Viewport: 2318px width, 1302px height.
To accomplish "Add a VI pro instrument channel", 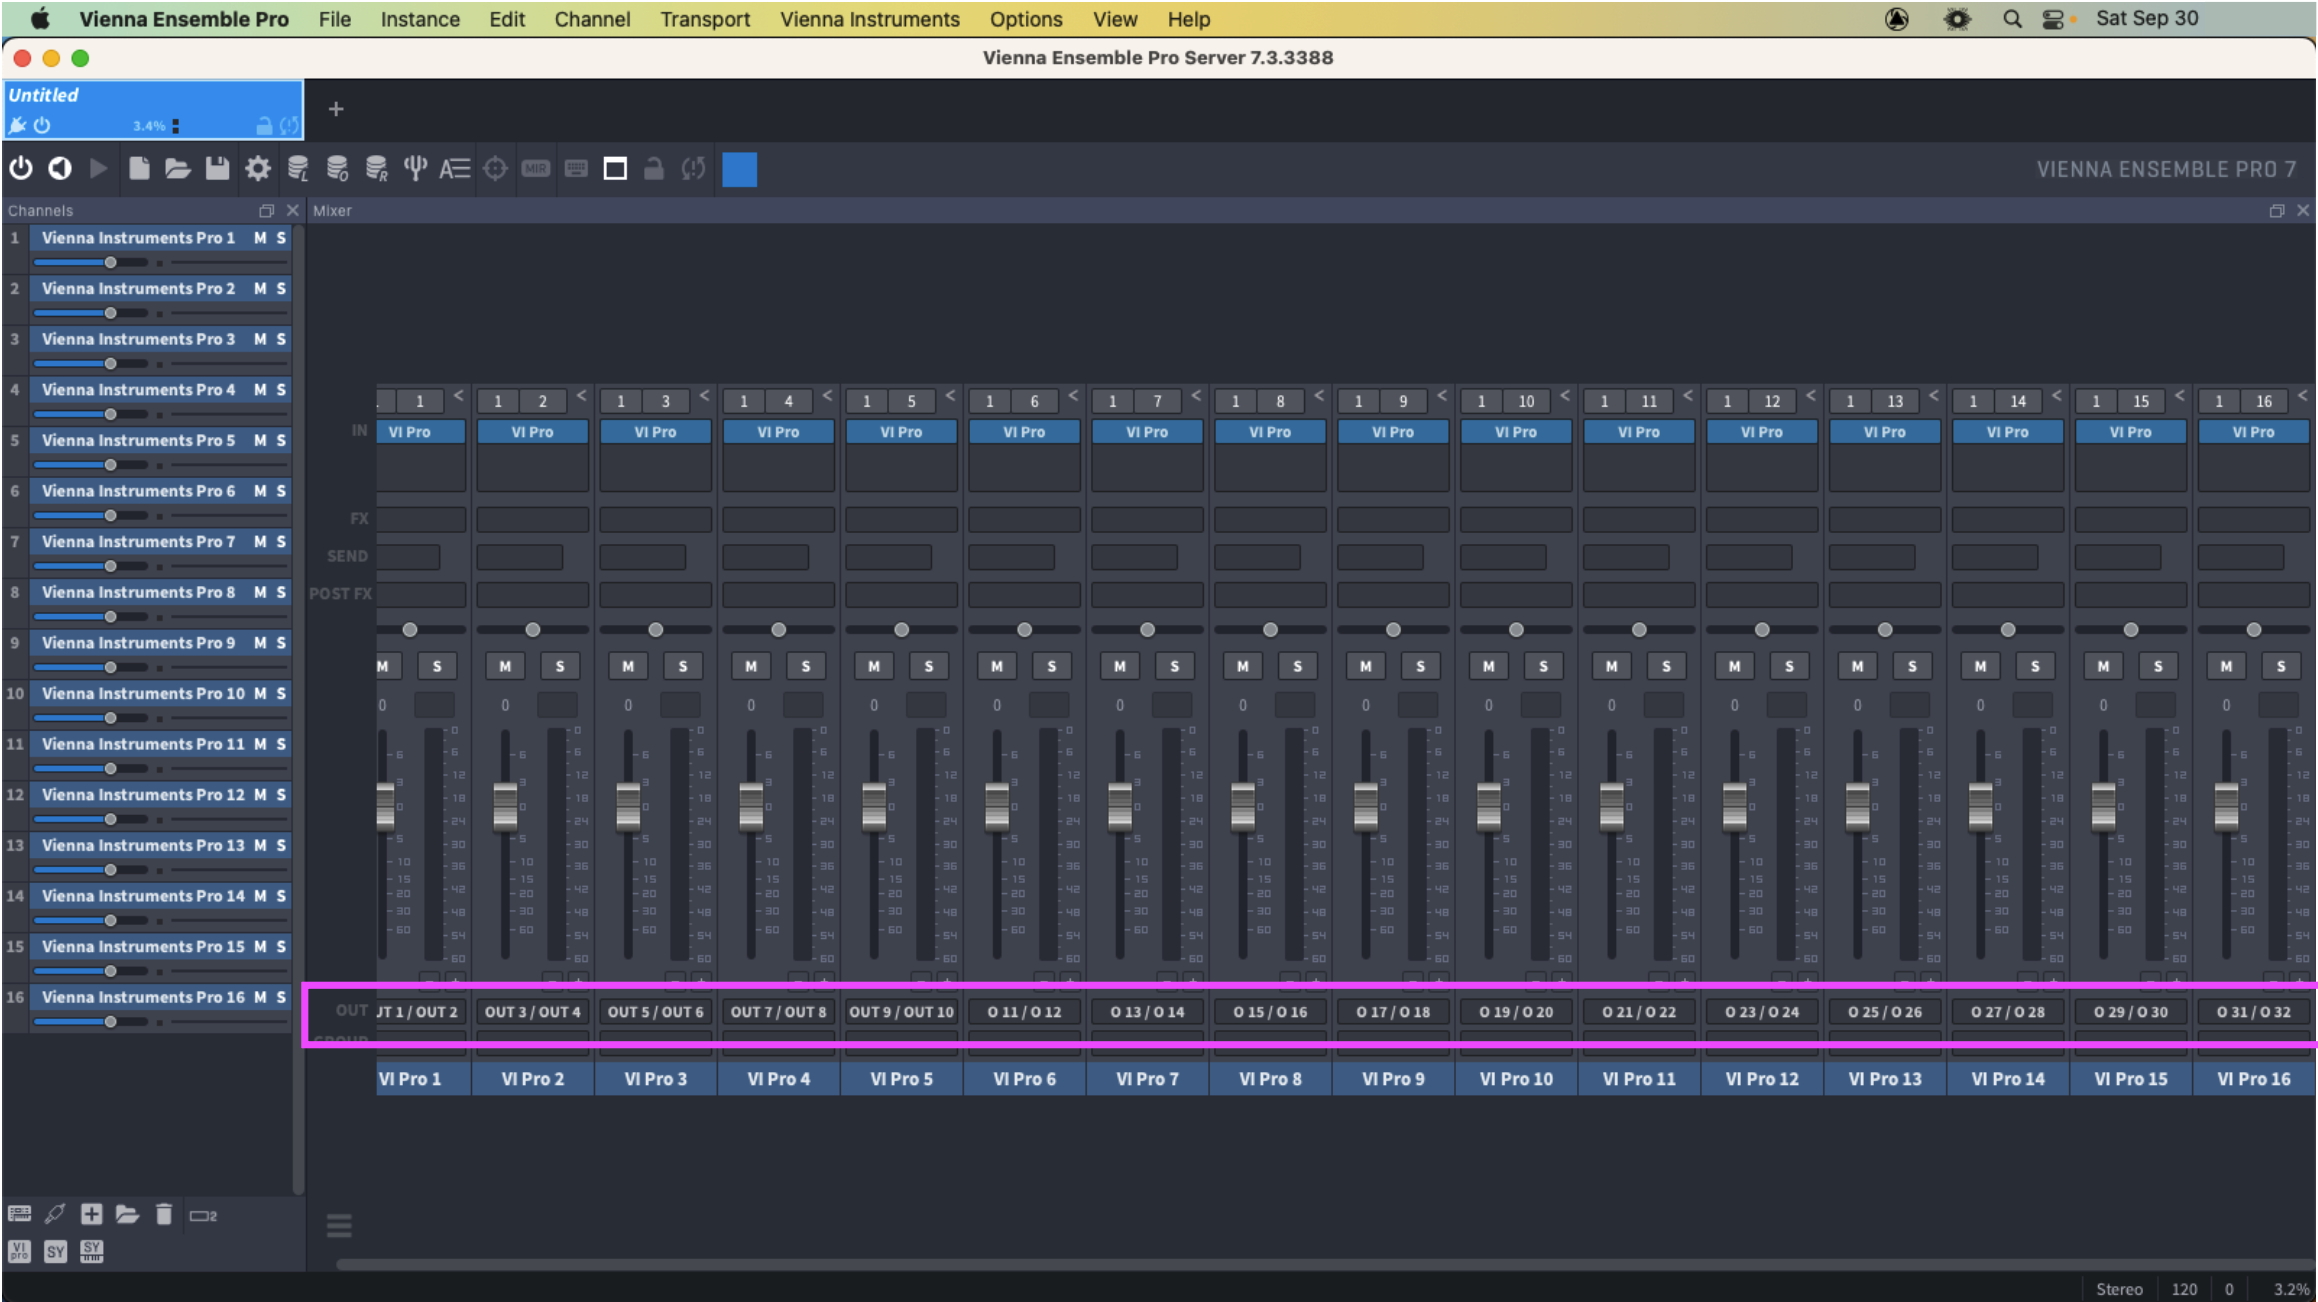I will (x=19, y=1251).
